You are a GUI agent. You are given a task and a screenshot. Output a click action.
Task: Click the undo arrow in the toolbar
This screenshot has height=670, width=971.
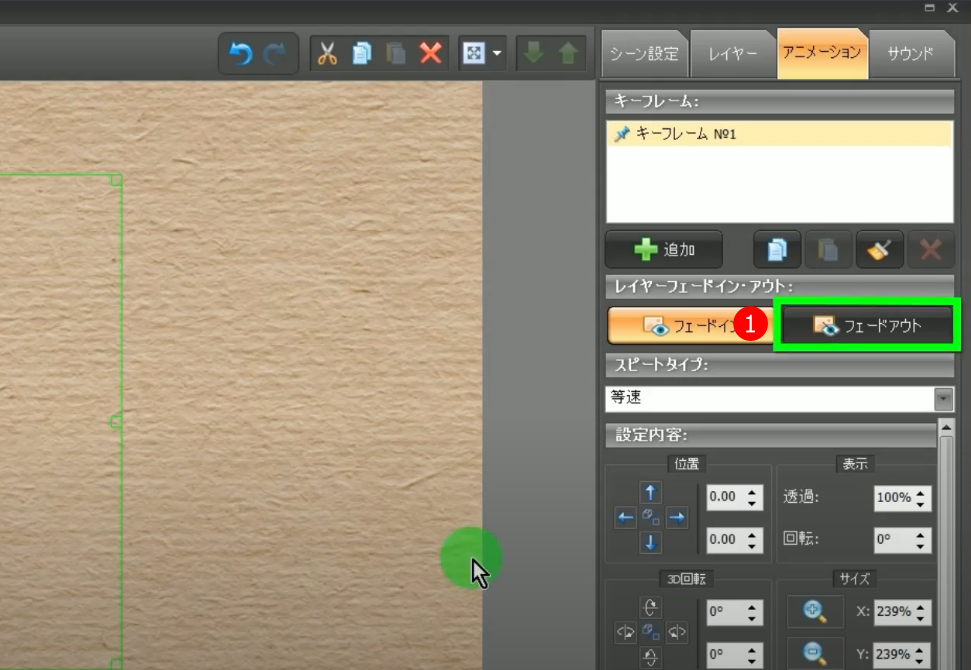click(x=241, y=53)
